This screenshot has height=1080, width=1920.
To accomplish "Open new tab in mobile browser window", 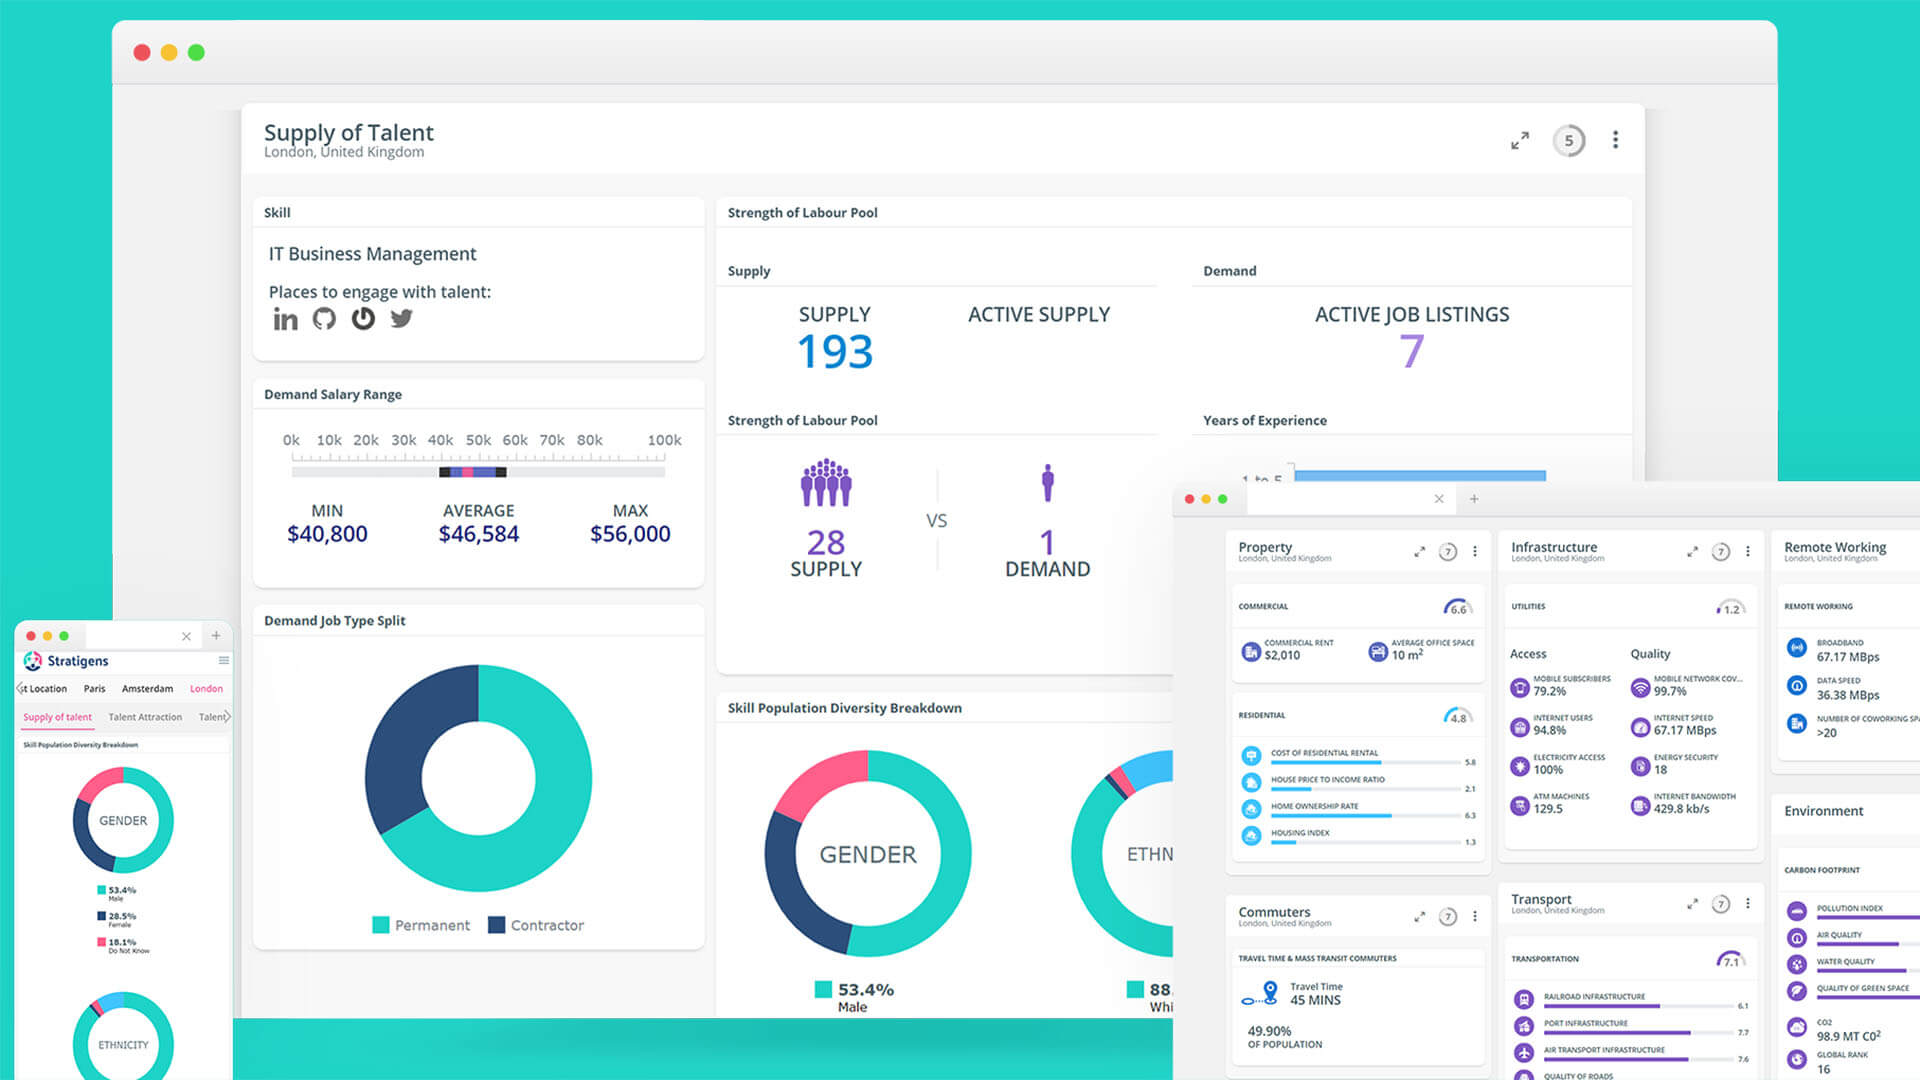I will 215,636.
